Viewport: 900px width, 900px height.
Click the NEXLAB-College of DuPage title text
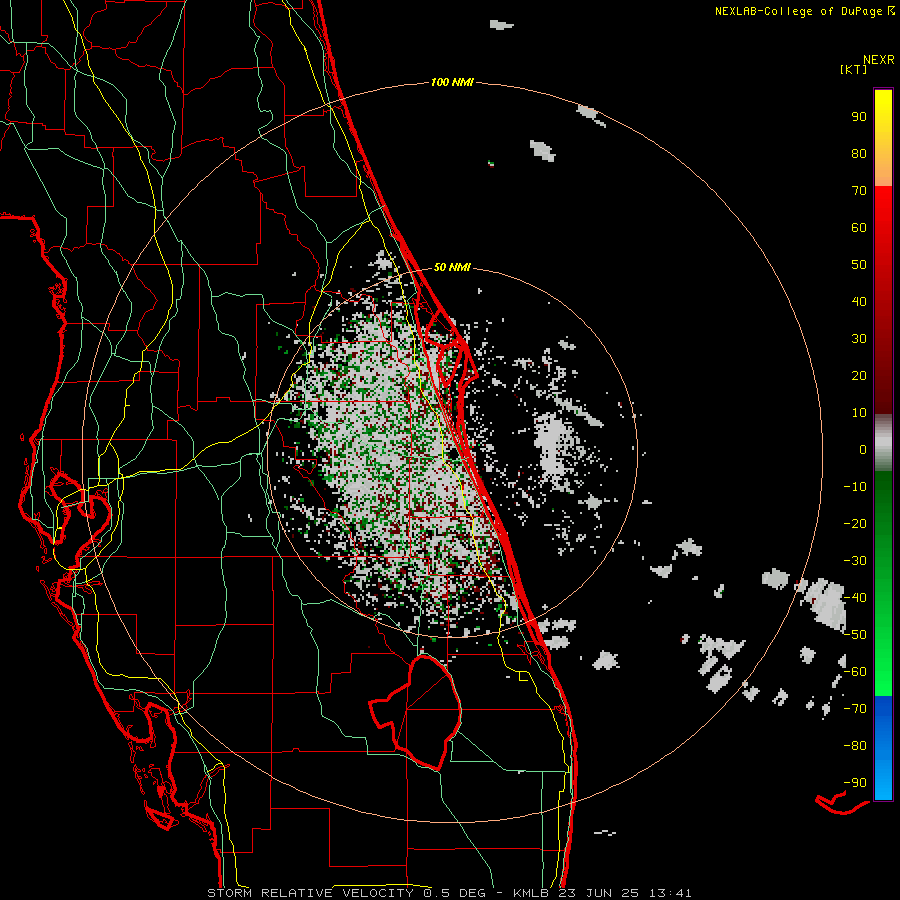coord(798,11)
